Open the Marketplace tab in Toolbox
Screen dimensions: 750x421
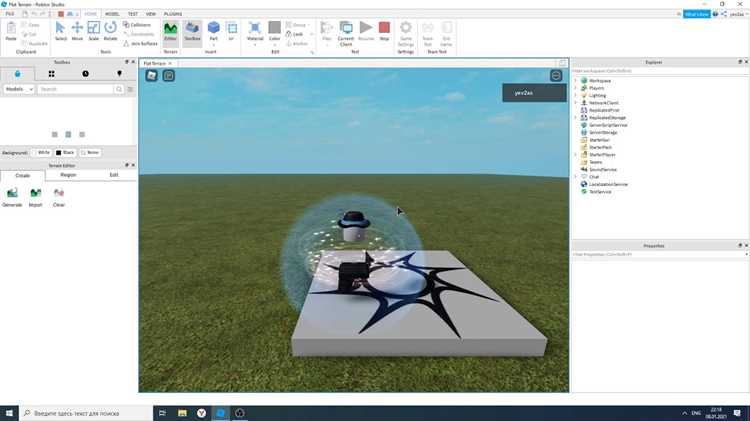[x=18, y=74]
